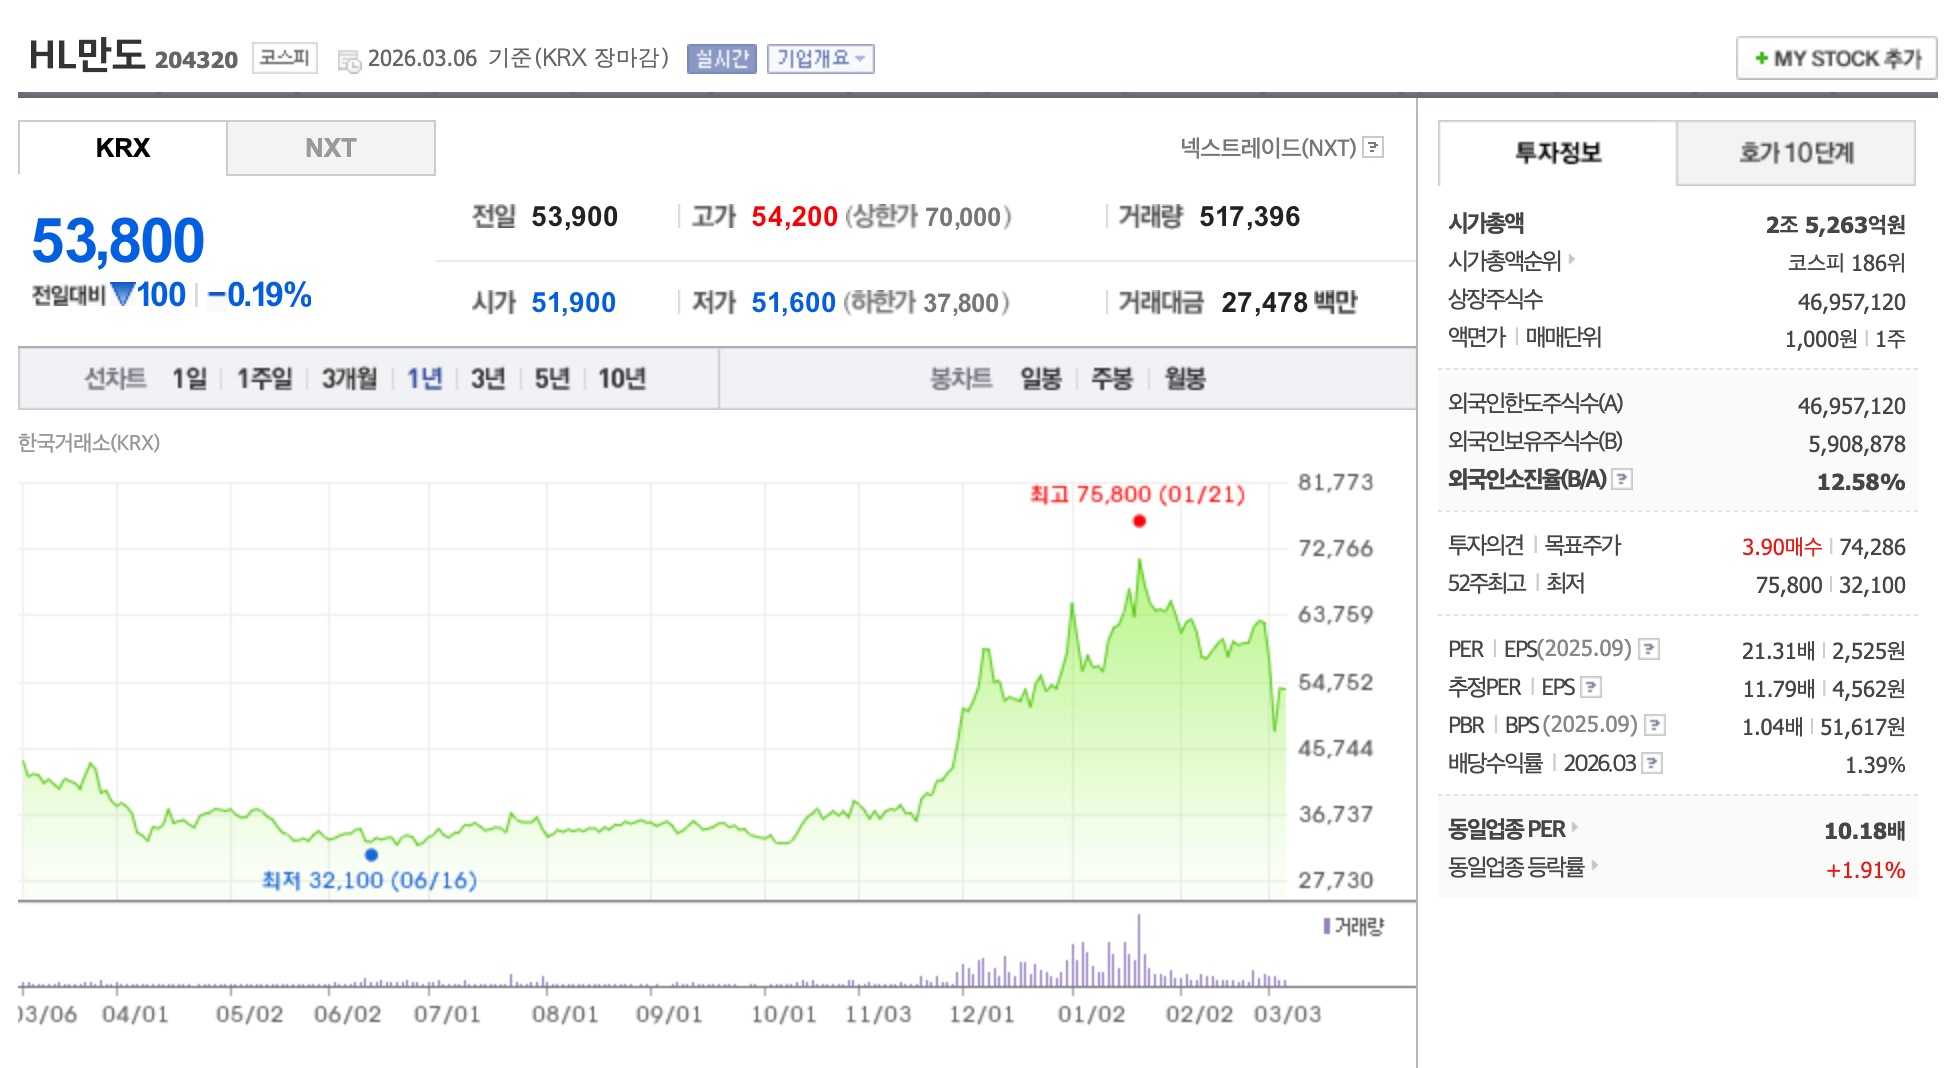Click the target price 74,286
Screen dimensions: 1948x1068
[x=1872, y=547]
